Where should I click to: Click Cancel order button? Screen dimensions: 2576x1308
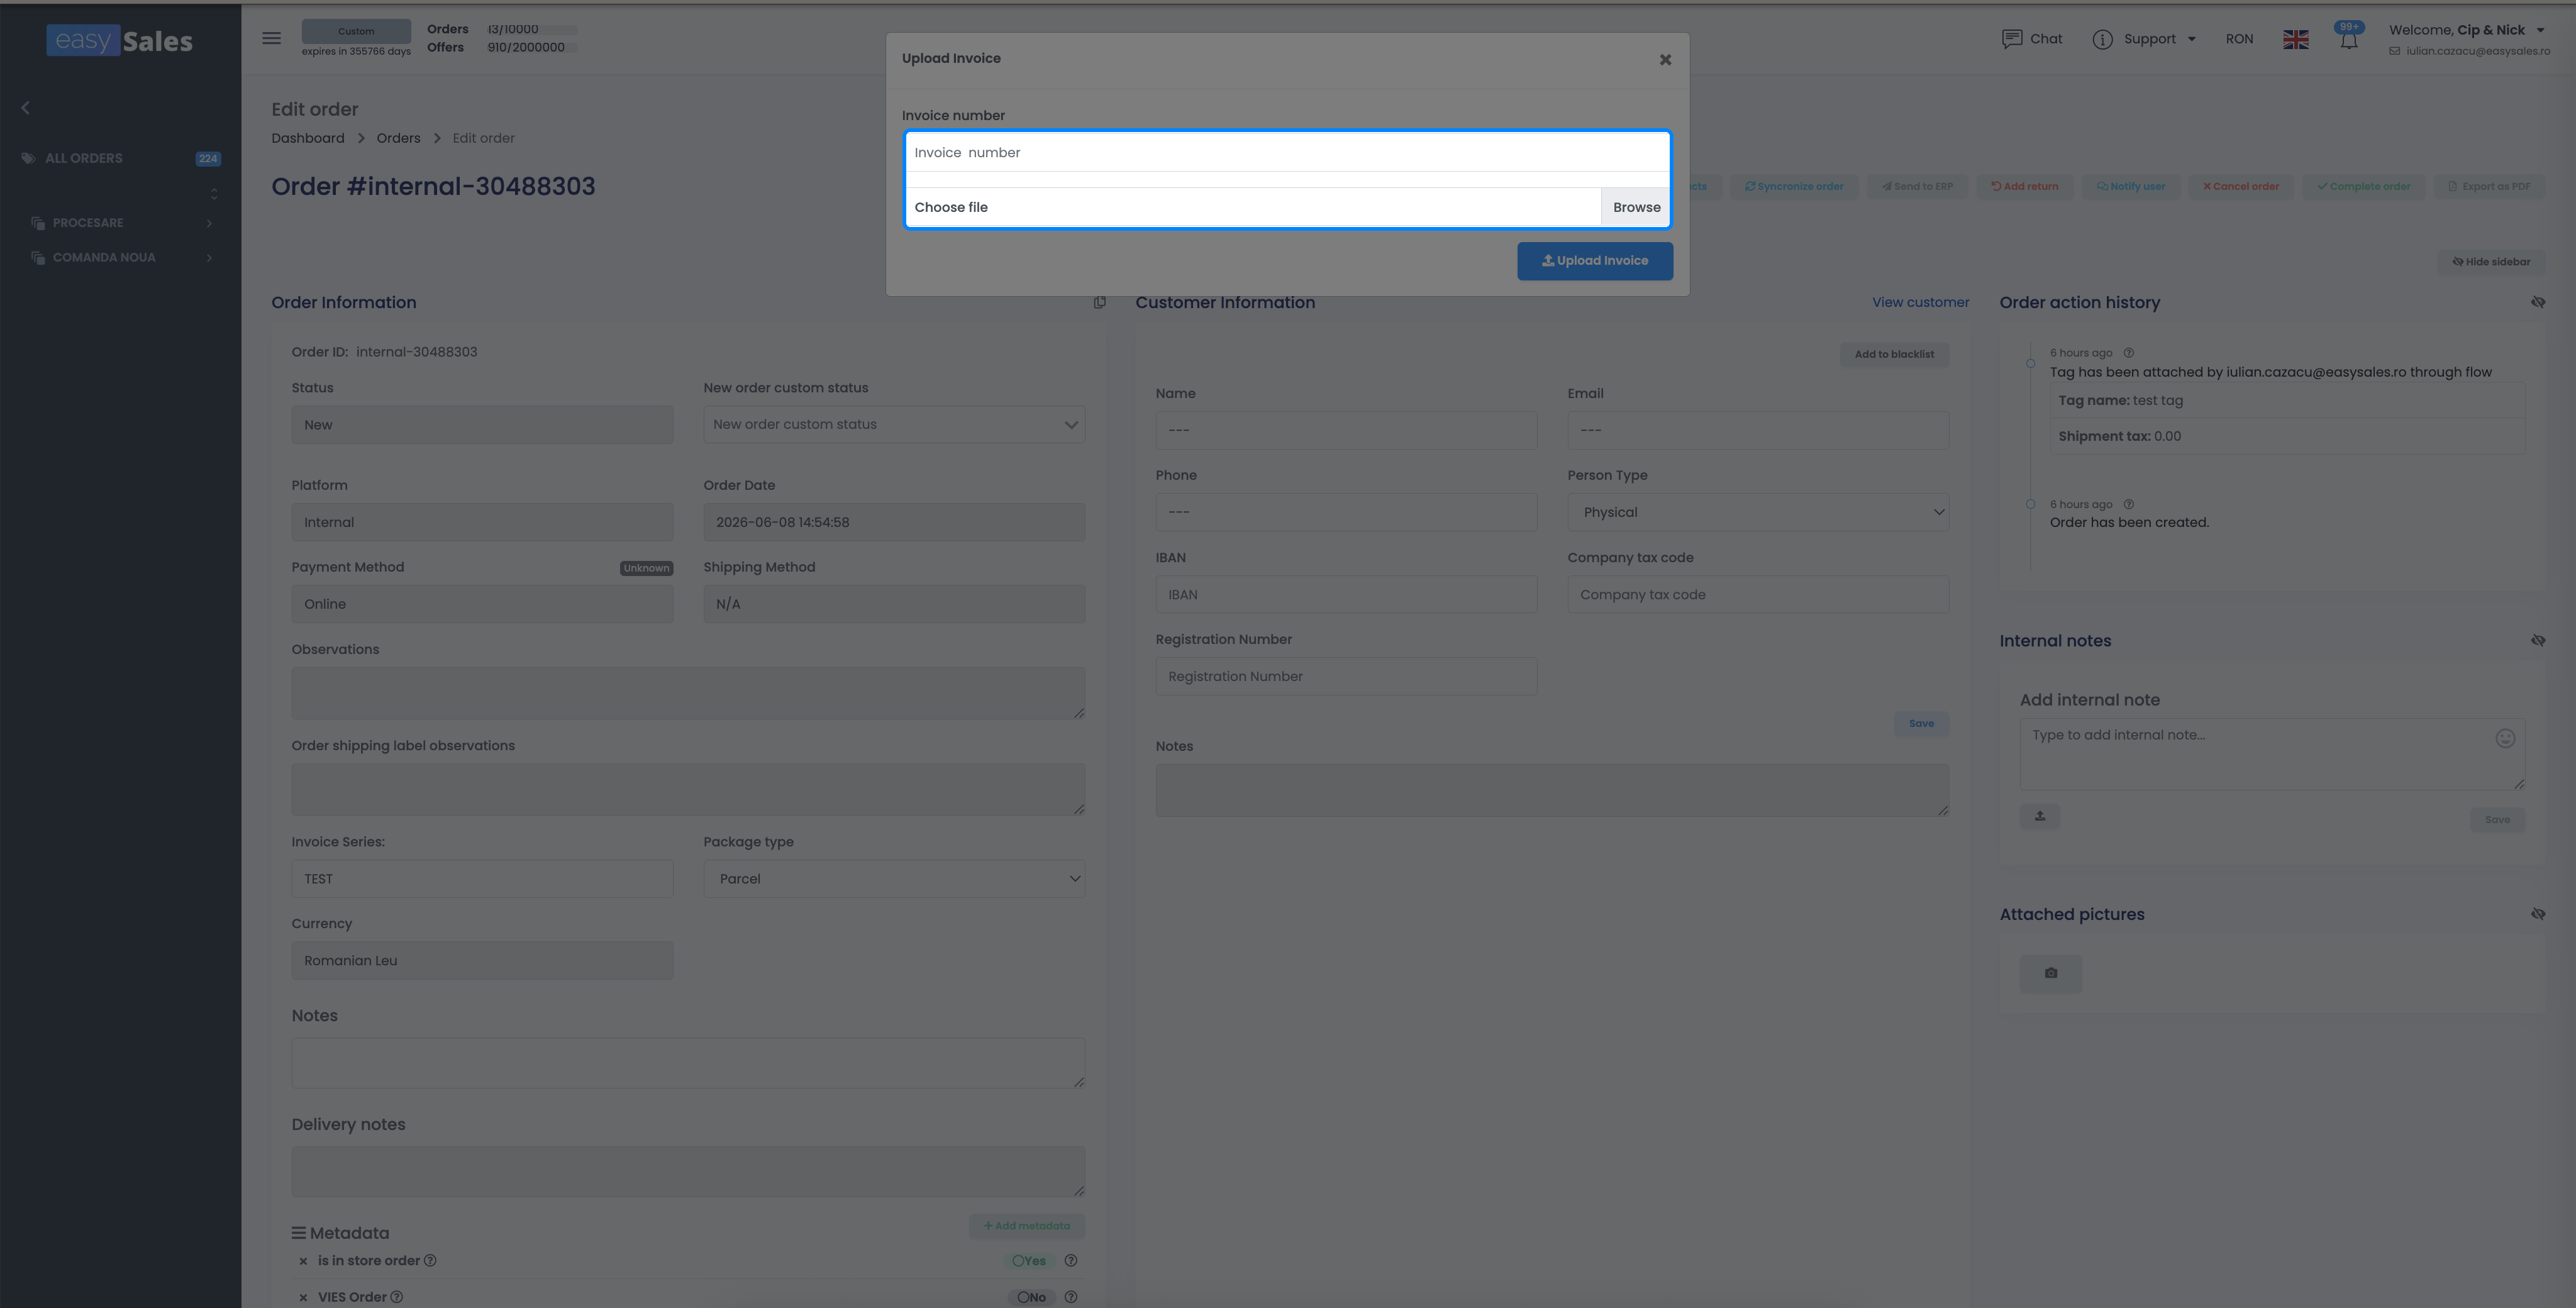coord(2240,187)
